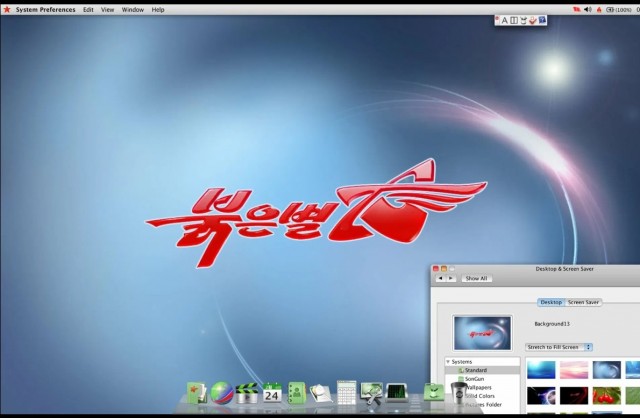The width and height of the screenshot is (640, 418).
Task: Open the Edit menu
Action: [x=88, y=9]
